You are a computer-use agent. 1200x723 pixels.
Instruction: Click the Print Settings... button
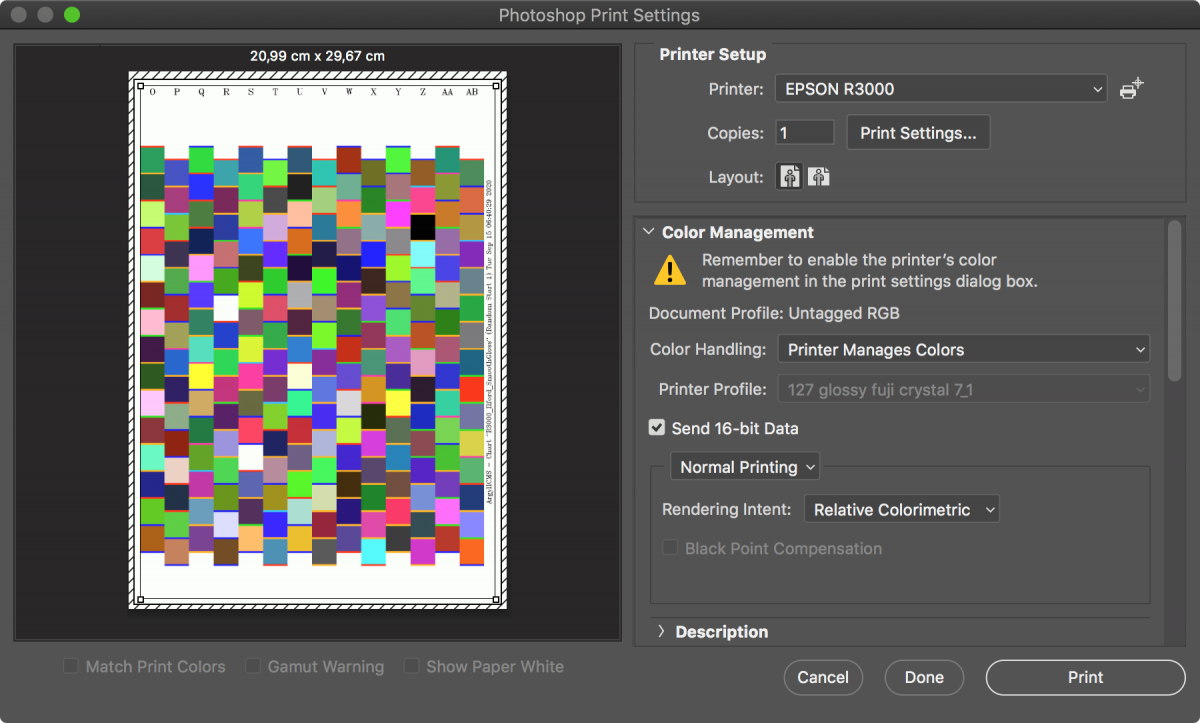coord(917,133)
